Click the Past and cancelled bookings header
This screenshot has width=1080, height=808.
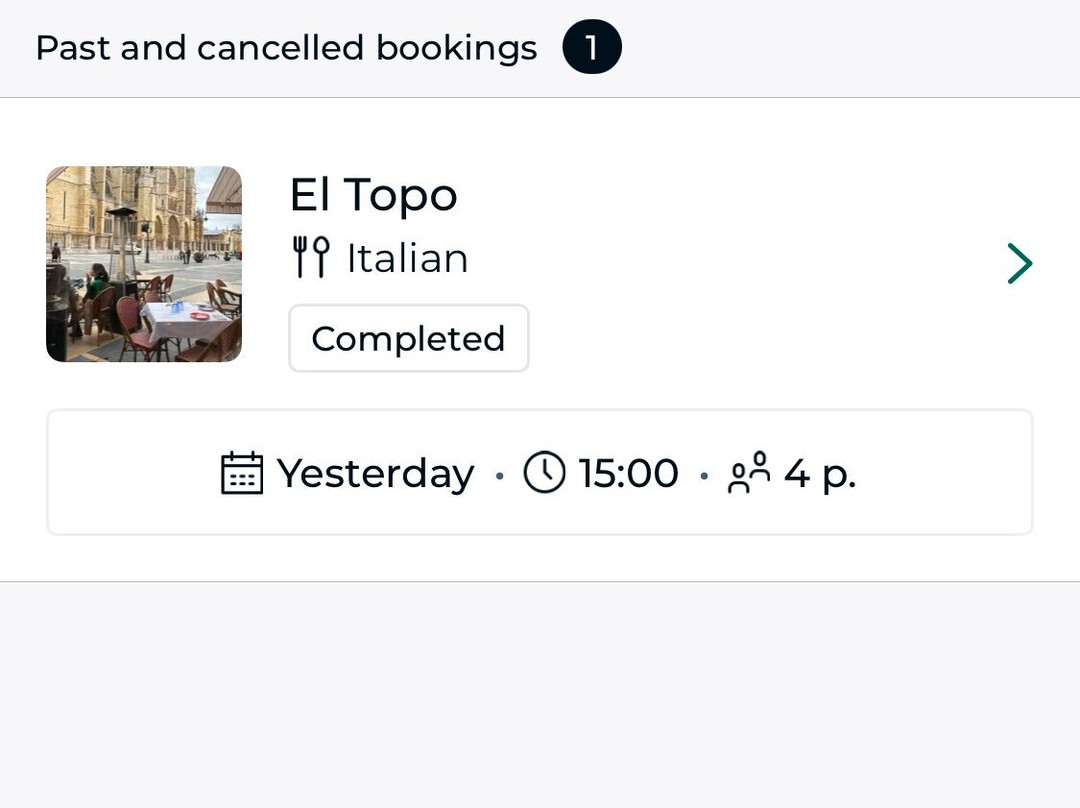(x=286, y=48)
